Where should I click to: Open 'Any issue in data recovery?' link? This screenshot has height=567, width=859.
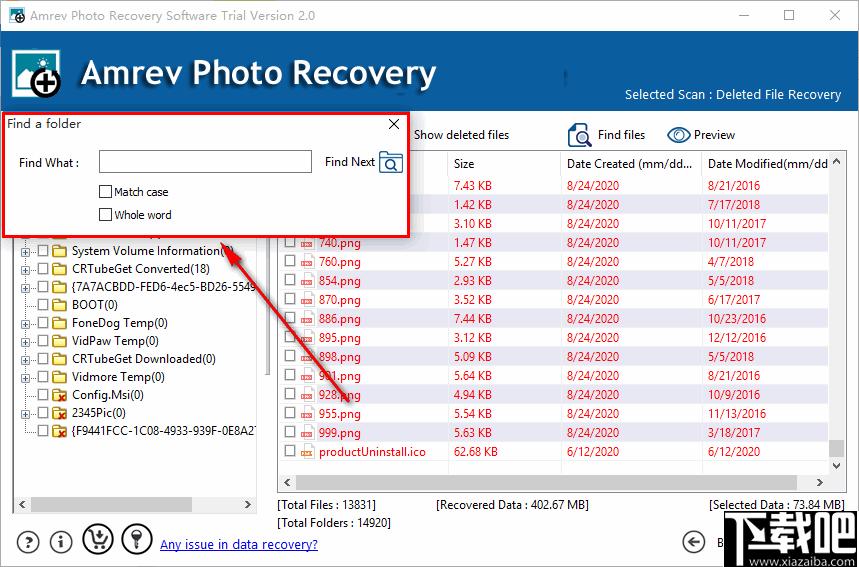(x=239, y=545)
